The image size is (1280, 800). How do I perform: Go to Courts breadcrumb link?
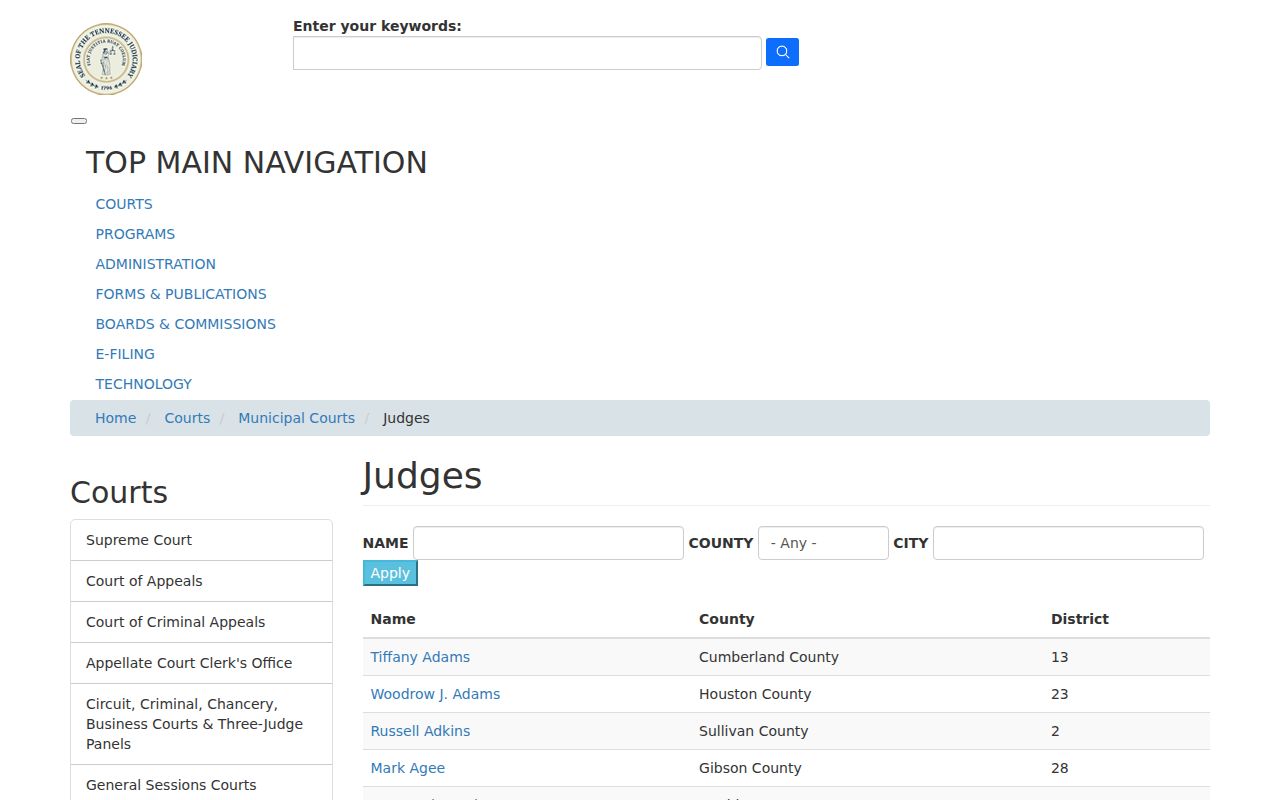(187, 418)
